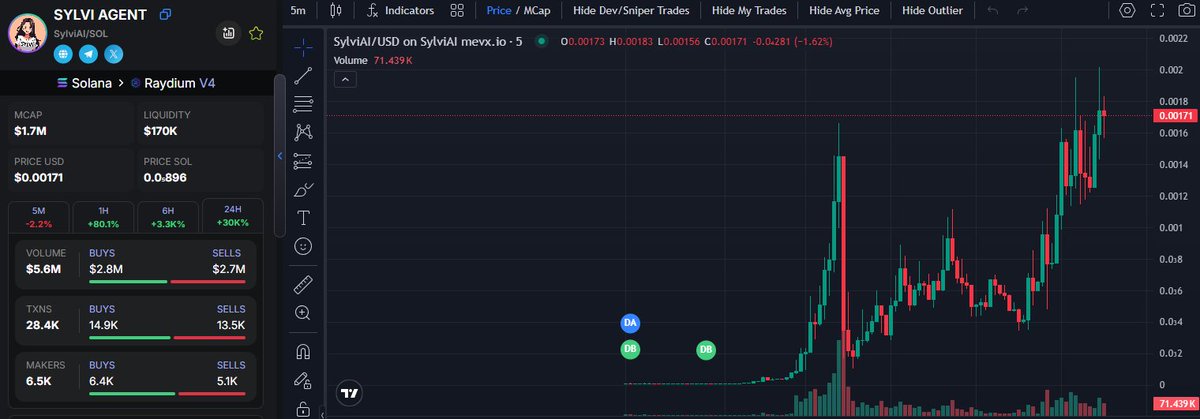Click the SYLVI AGENT avatar image

point(27,33)
